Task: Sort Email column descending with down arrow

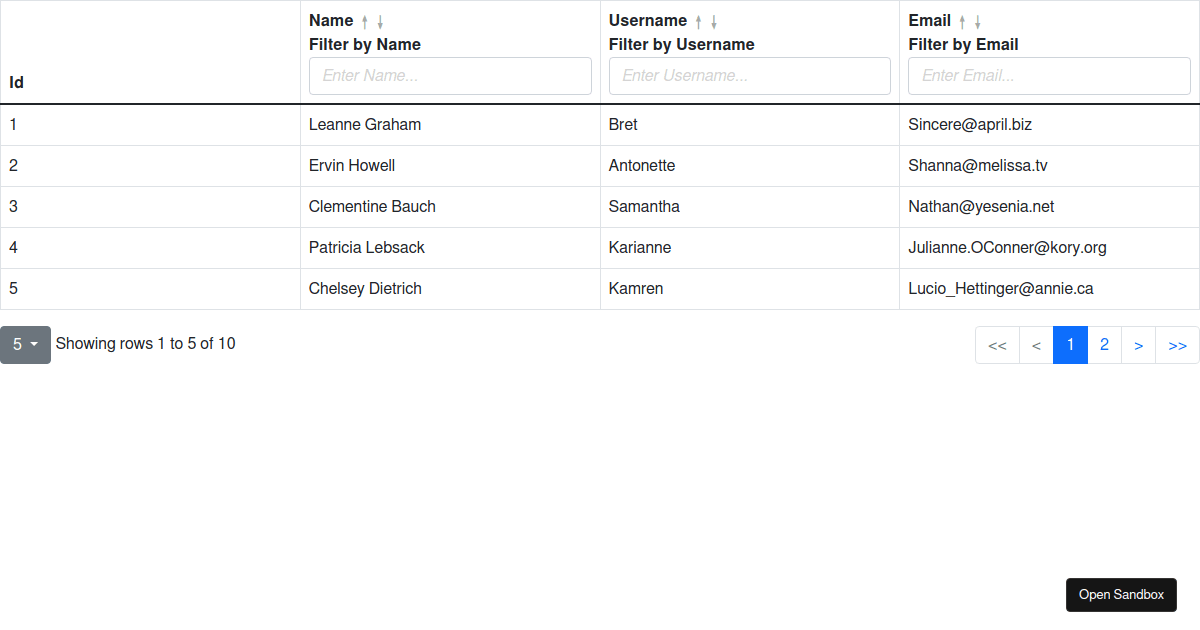Action: (x=978, y=22)
